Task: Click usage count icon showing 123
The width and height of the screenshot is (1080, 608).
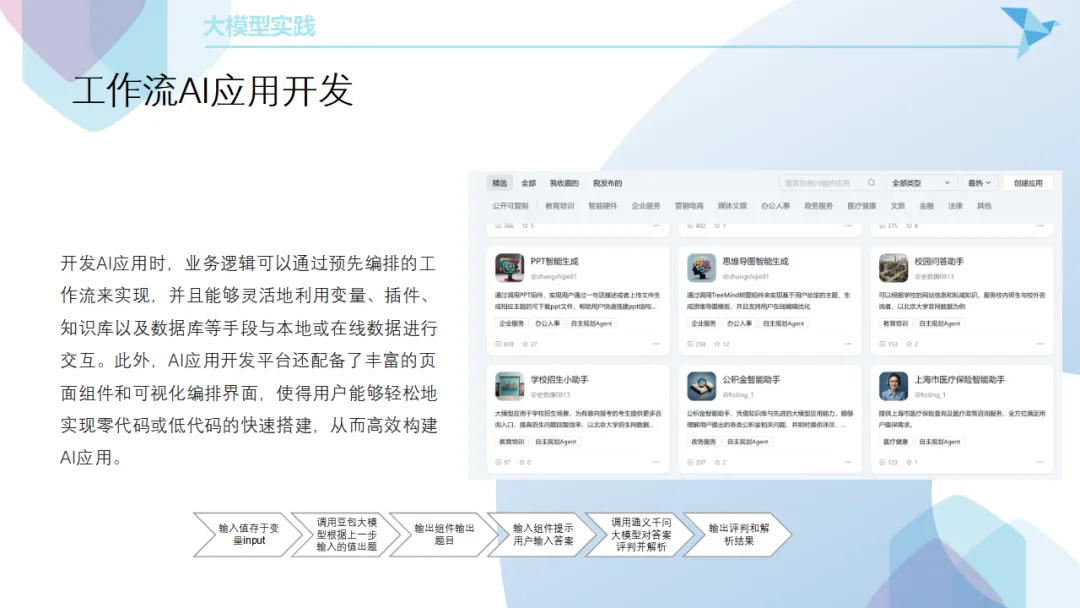Action: pyautogui.click(x=882, y=462)
